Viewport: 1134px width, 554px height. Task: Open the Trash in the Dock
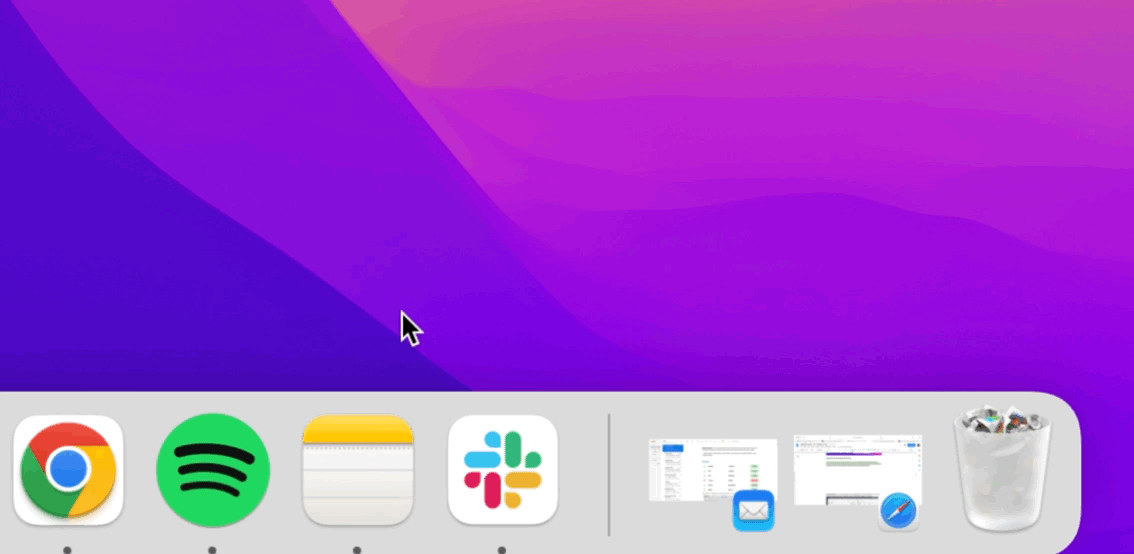(x=1004, y=470)
